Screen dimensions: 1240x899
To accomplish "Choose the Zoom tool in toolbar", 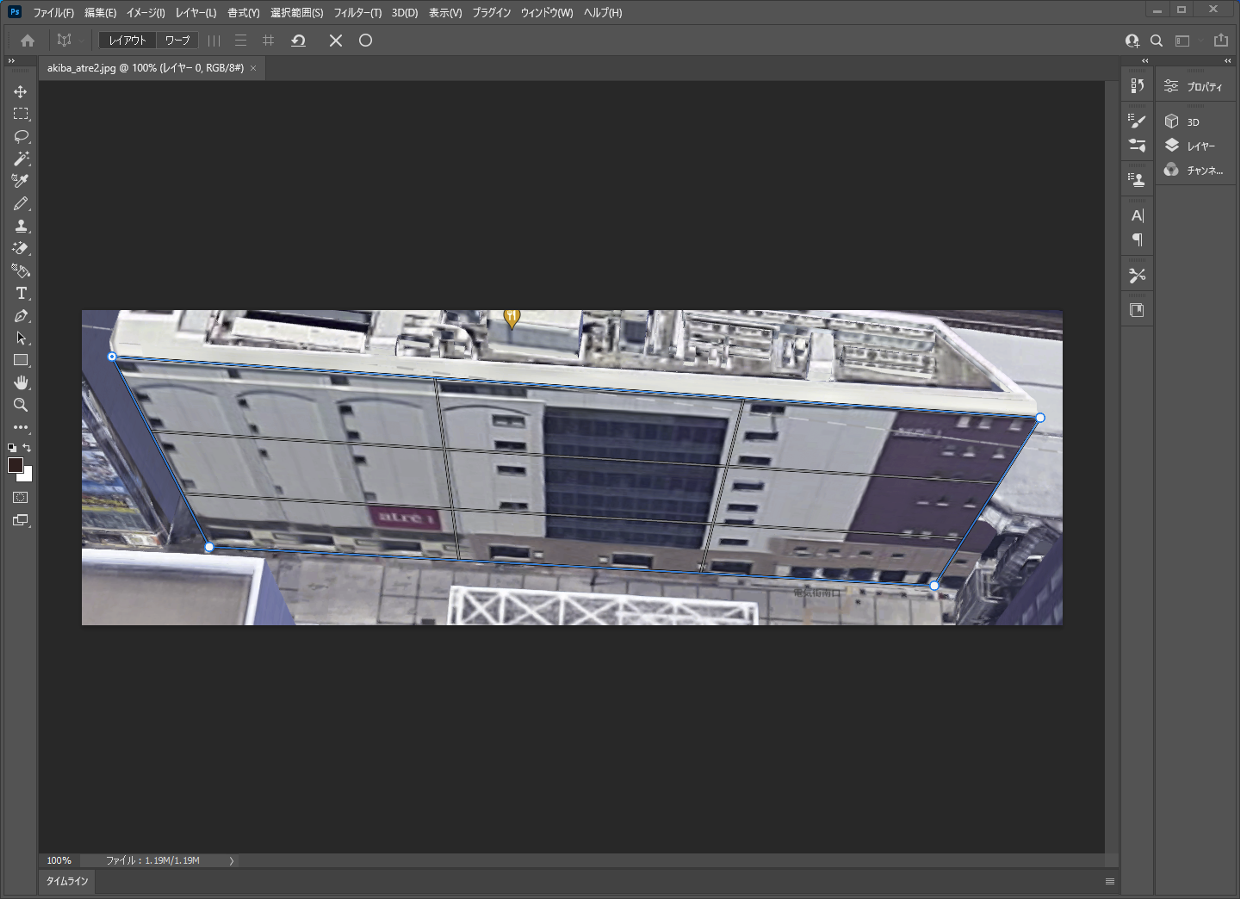I will pyautogui.click(x=20, y=405).
